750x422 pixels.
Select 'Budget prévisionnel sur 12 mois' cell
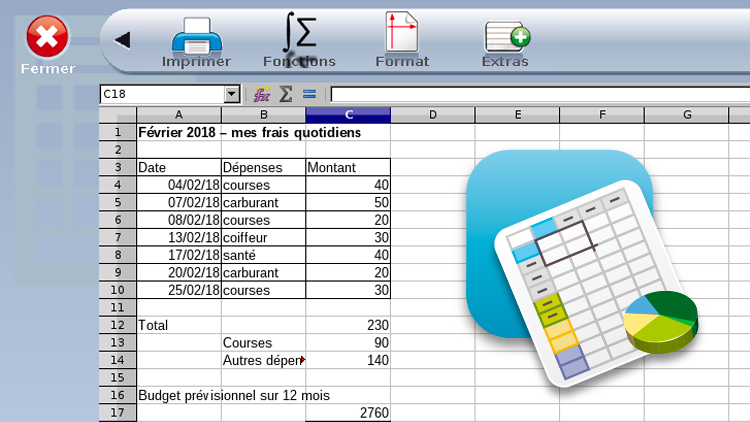(x=234, y=395)
